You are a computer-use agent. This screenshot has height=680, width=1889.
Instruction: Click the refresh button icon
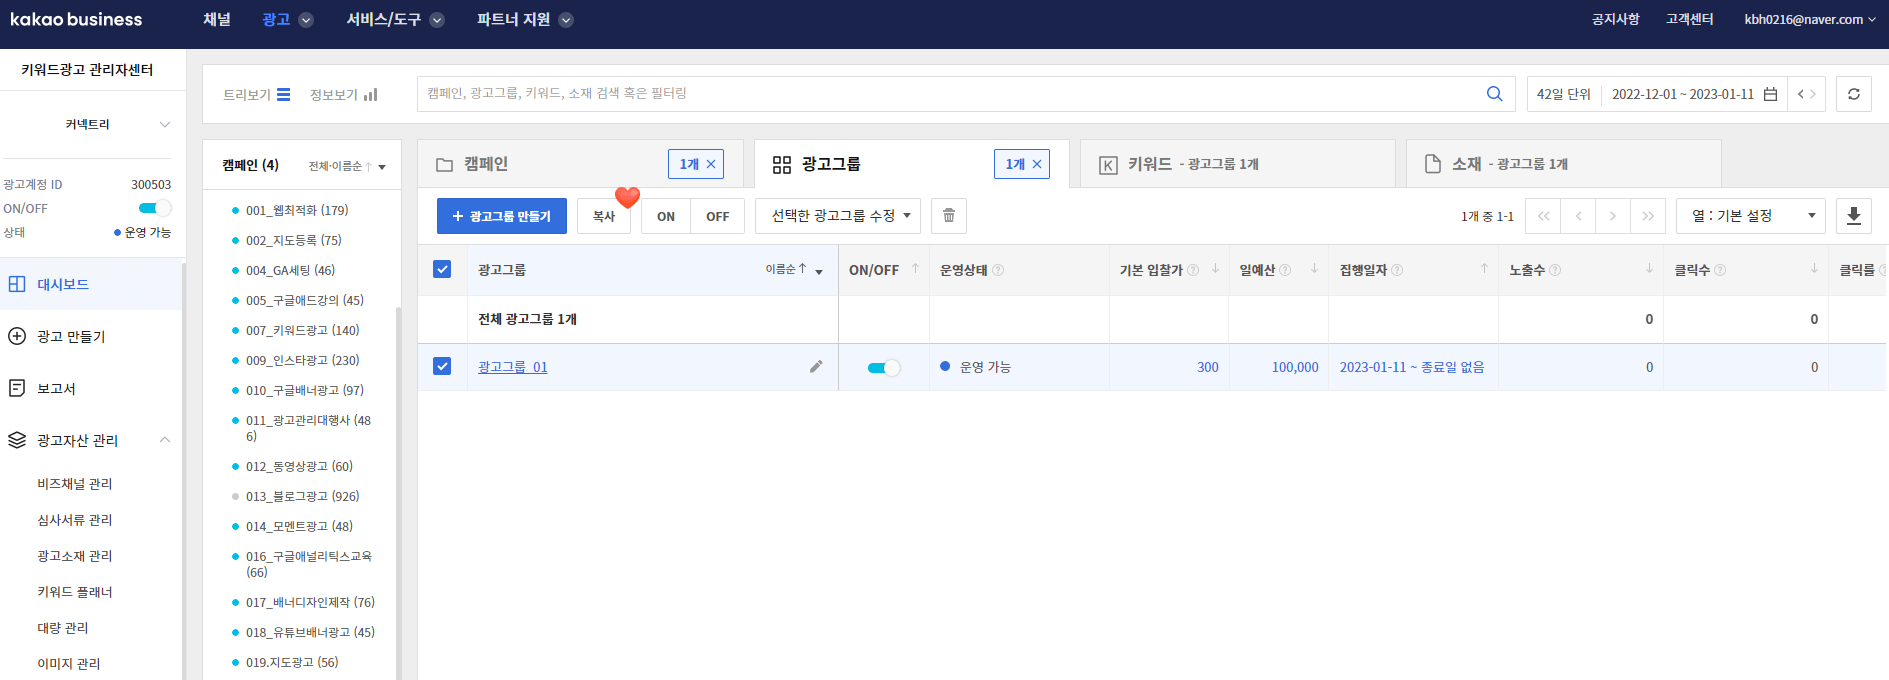pos(1853,94)
